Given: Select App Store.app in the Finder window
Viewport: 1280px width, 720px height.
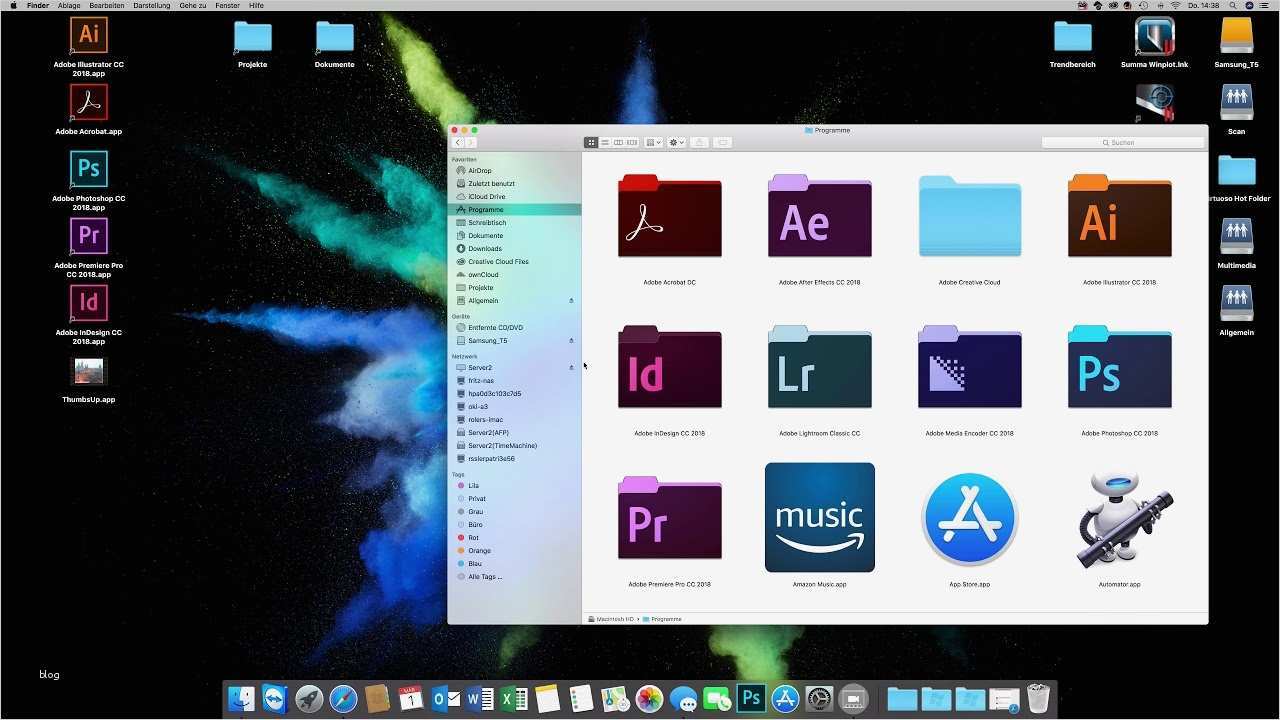Looking at the screenshot, I should tap(970, 518).
